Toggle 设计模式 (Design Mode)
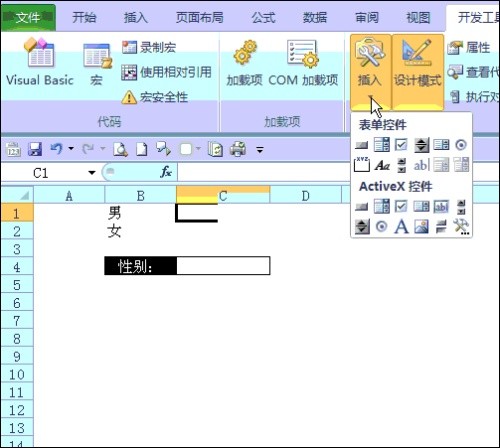 (418, 71)
